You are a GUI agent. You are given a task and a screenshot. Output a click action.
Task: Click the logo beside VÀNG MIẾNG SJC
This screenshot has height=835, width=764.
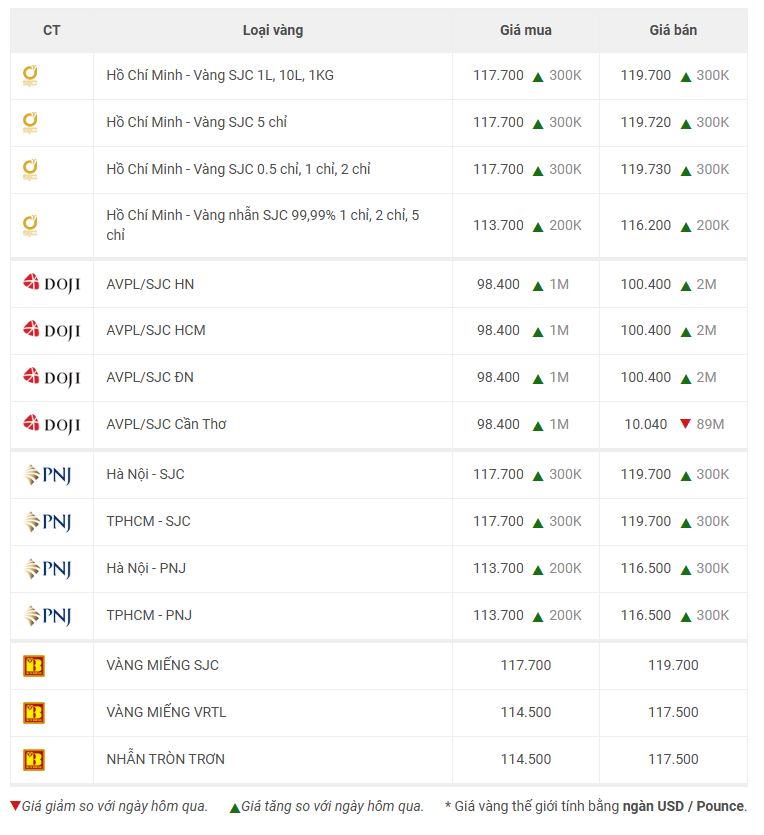(34, 666)
